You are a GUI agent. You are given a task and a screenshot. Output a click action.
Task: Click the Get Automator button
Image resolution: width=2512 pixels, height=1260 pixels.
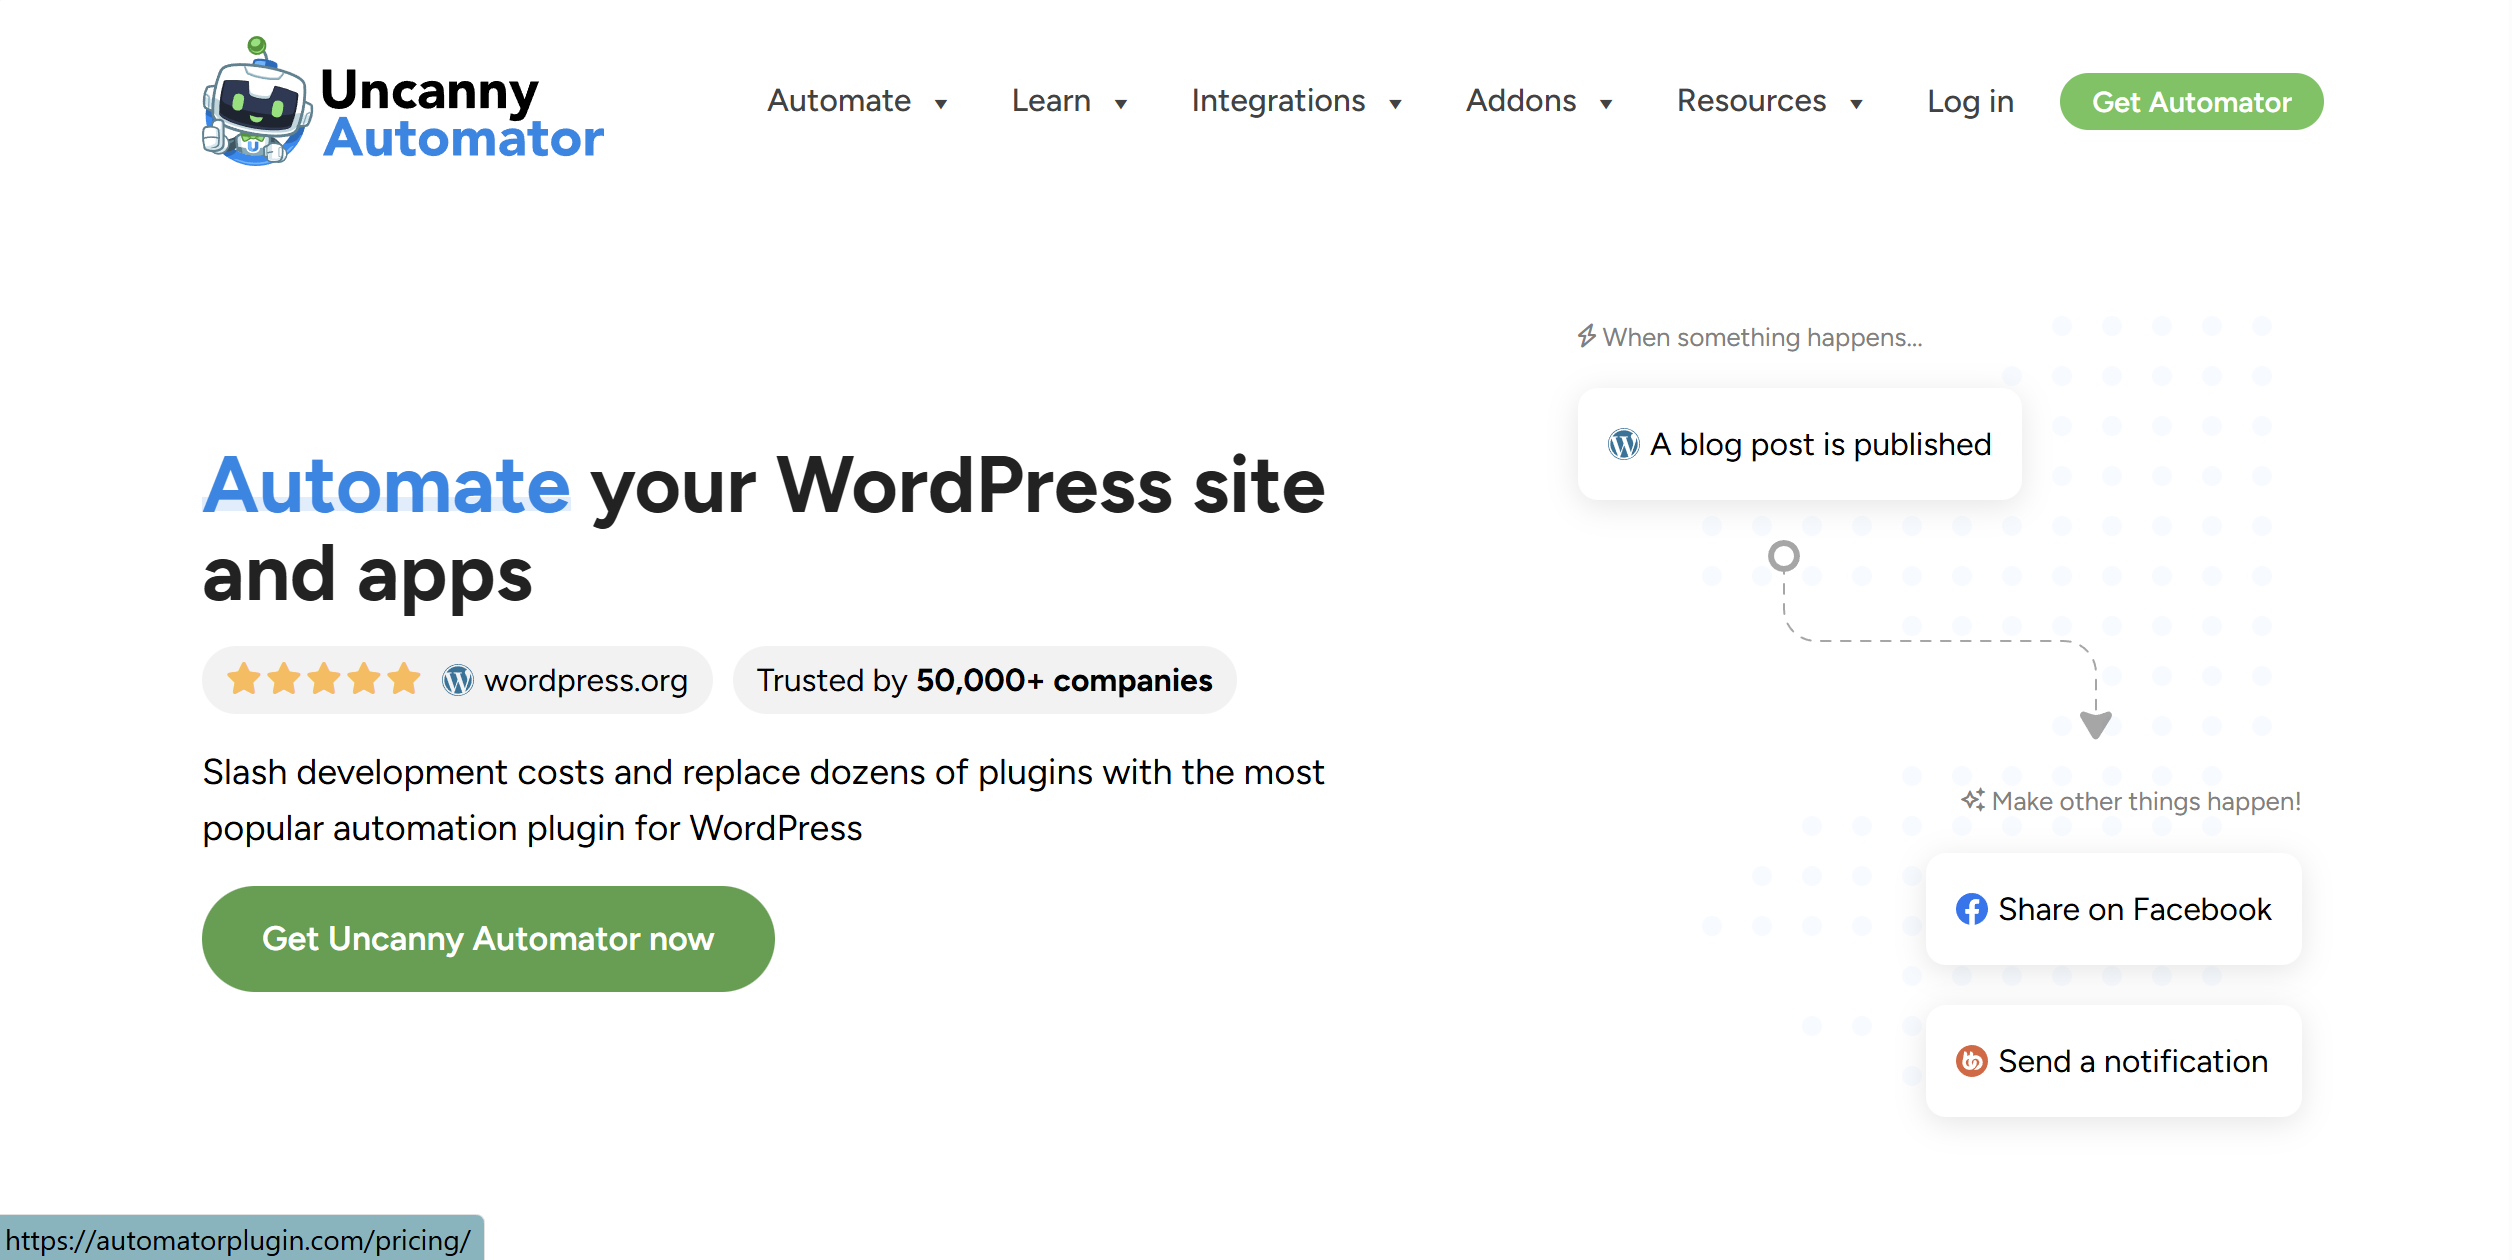[2191, 101]
